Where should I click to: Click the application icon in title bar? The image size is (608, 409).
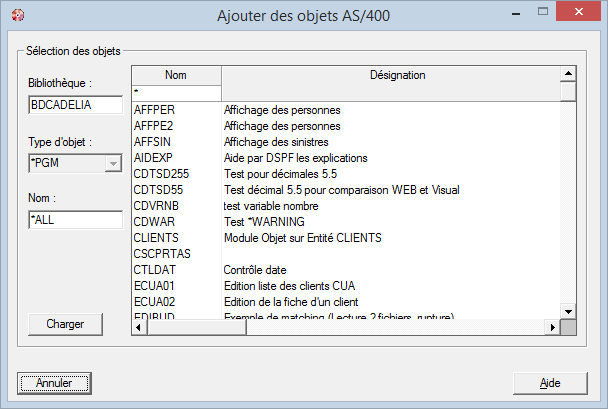(17, 16)
